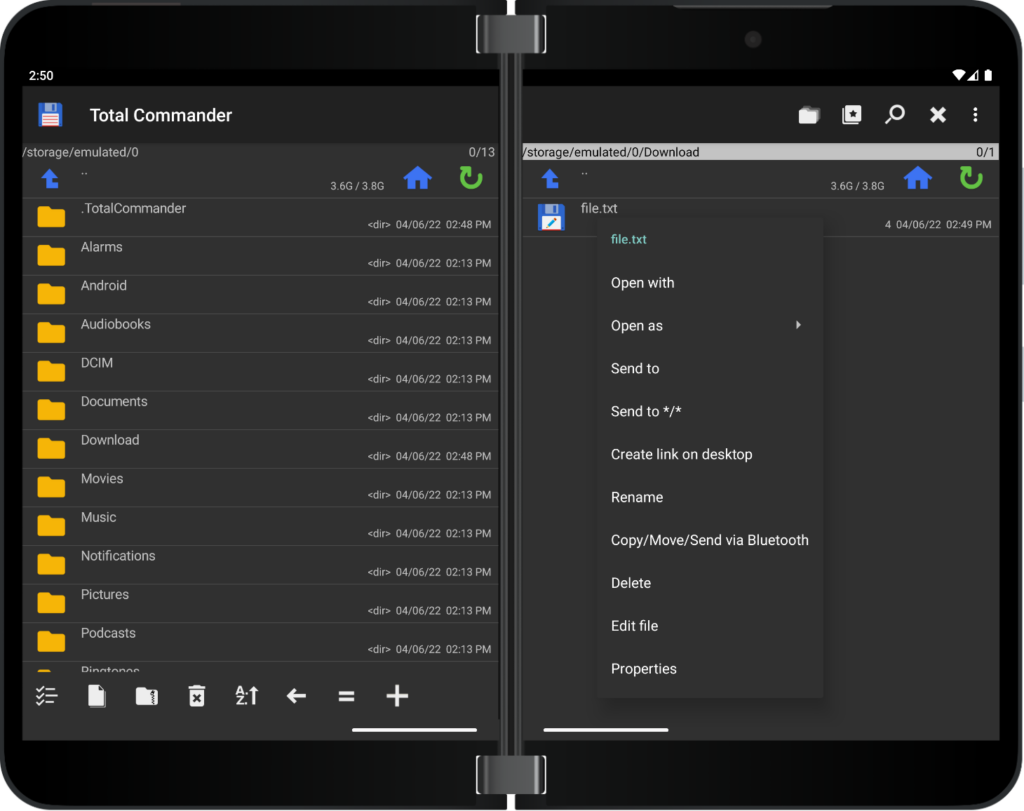This screenshot has height=811, width=1024.
Task: Open the search icon in the top toolbar
Action: point(894,114)
